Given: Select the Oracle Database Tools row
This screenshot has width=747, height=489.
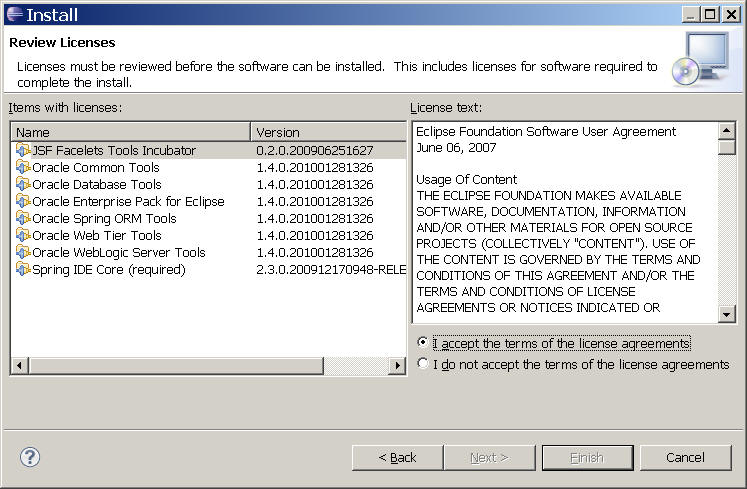Looking at the screenshot, I should pyautogui.click(x=209, y=184).
